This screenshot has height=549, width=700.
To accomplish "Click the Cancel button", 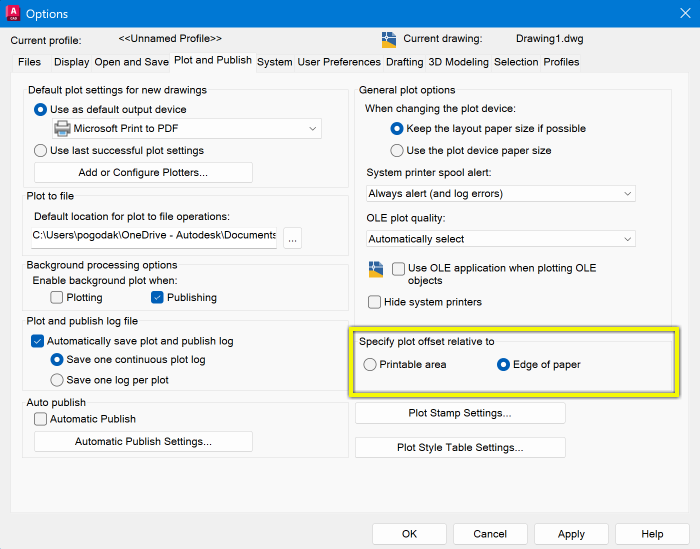I will 490,534.
